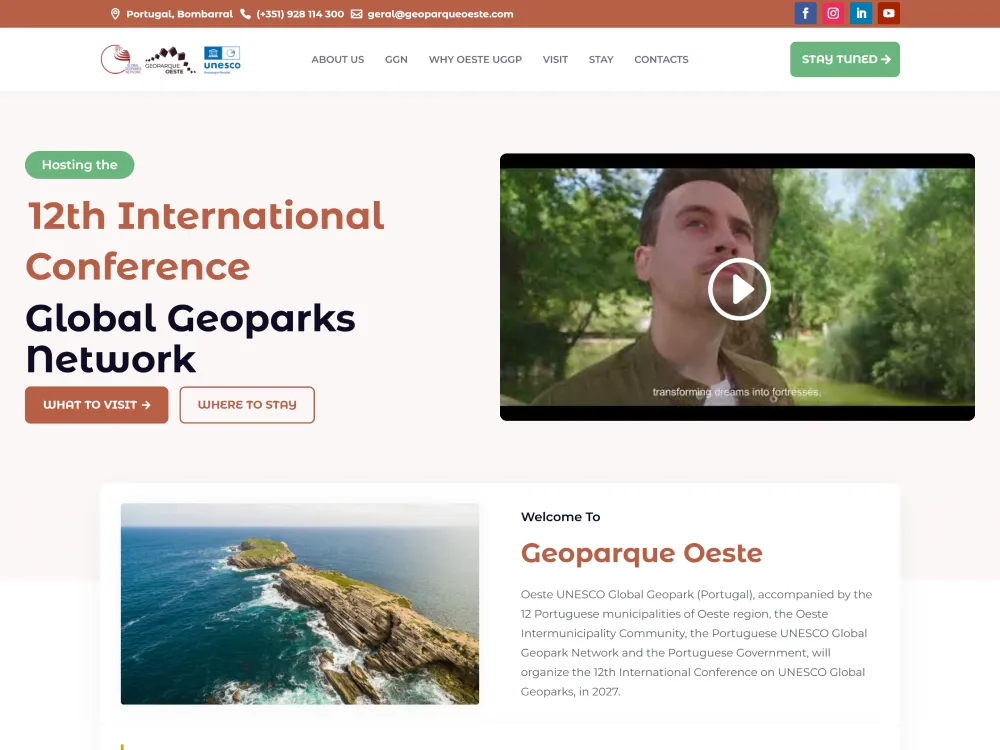The height and width of the screenshot is (750, 1000).
Task: Click the UNESCO logo in header
Action: [222, 60]
